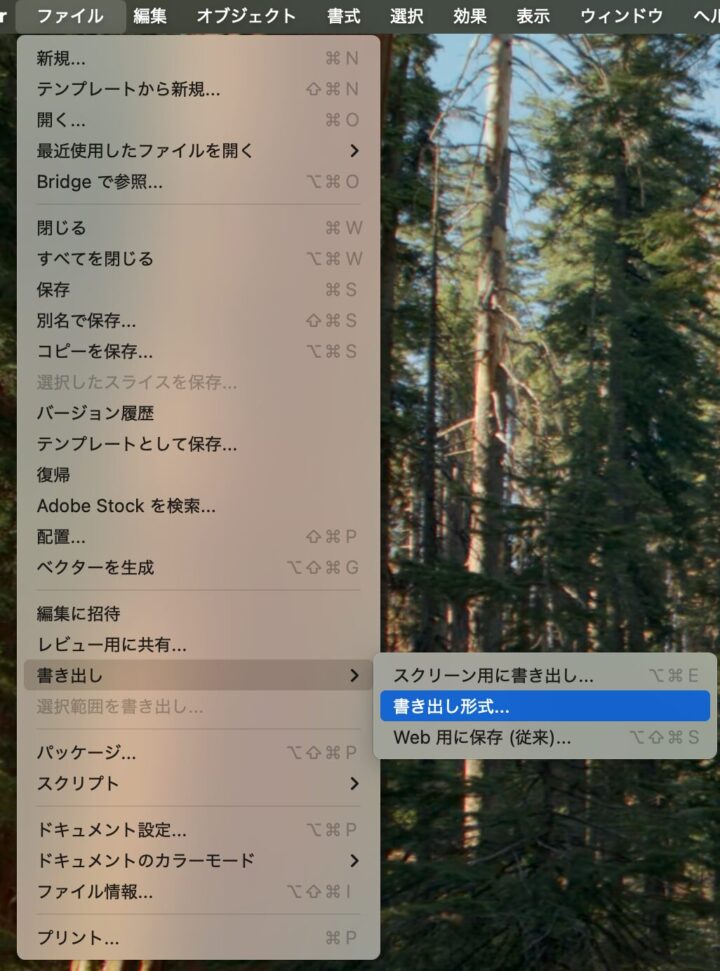Choose テンプレートとして保存...
Viewport: 720px width, 971px height.
(198, 444)
